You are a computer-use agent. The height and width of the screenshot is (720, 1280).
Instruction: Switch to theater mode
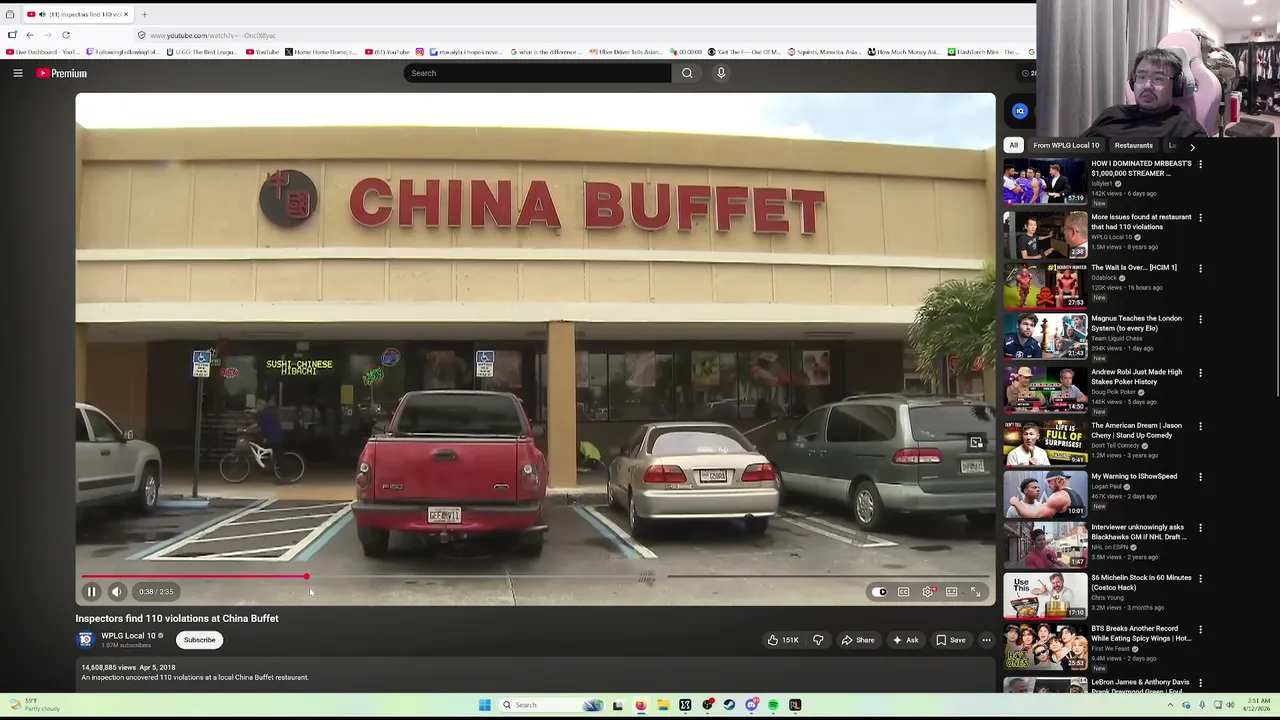[952, 592]
